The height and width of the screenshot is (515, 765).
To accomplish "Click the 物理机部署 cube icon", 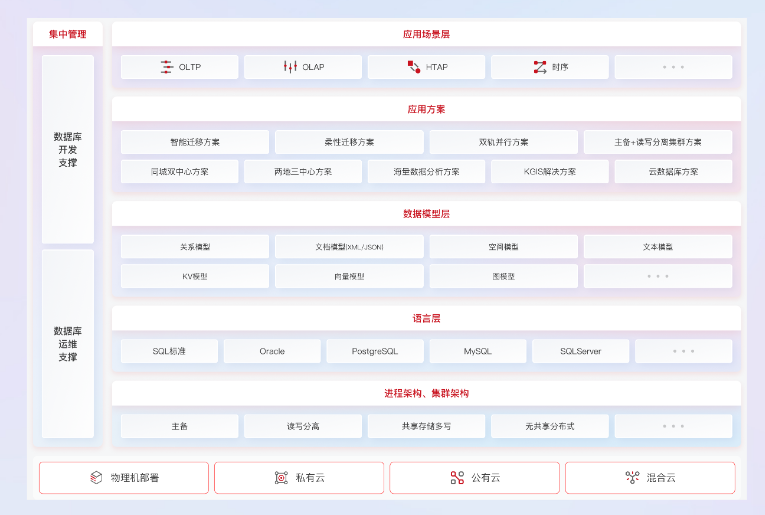I will click(x=96, y=478).
